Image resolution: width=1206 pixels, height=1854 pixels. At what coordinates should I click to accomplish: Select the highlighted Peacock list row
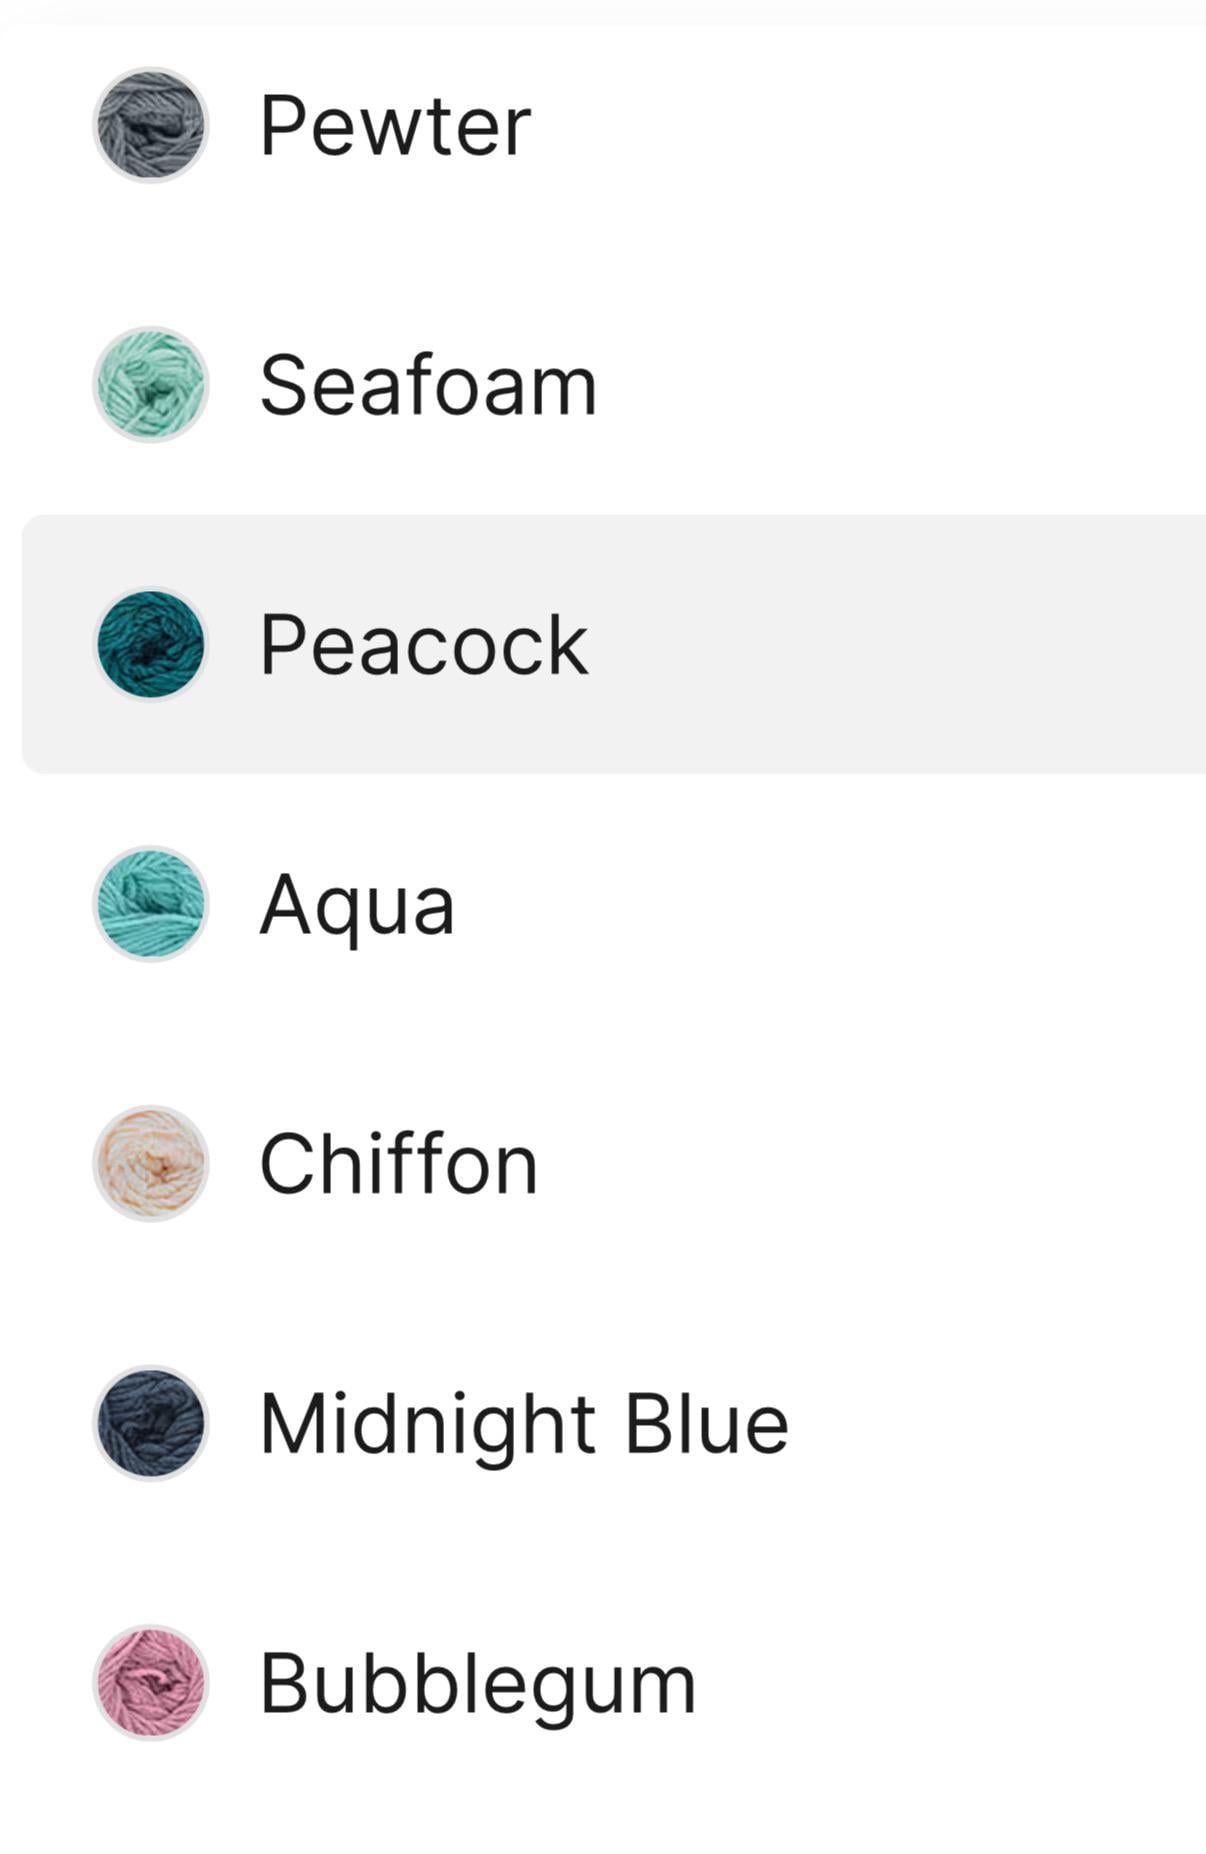click(x=700, y=644)
